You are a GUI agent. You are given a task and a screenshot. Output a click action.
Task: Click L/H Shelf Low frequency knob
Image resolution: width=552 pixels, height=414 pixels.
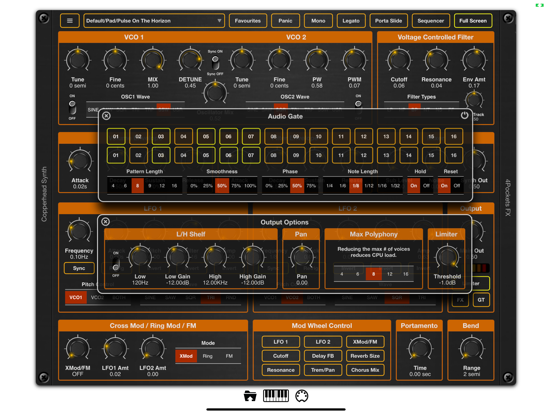click(x=140, y=257)
